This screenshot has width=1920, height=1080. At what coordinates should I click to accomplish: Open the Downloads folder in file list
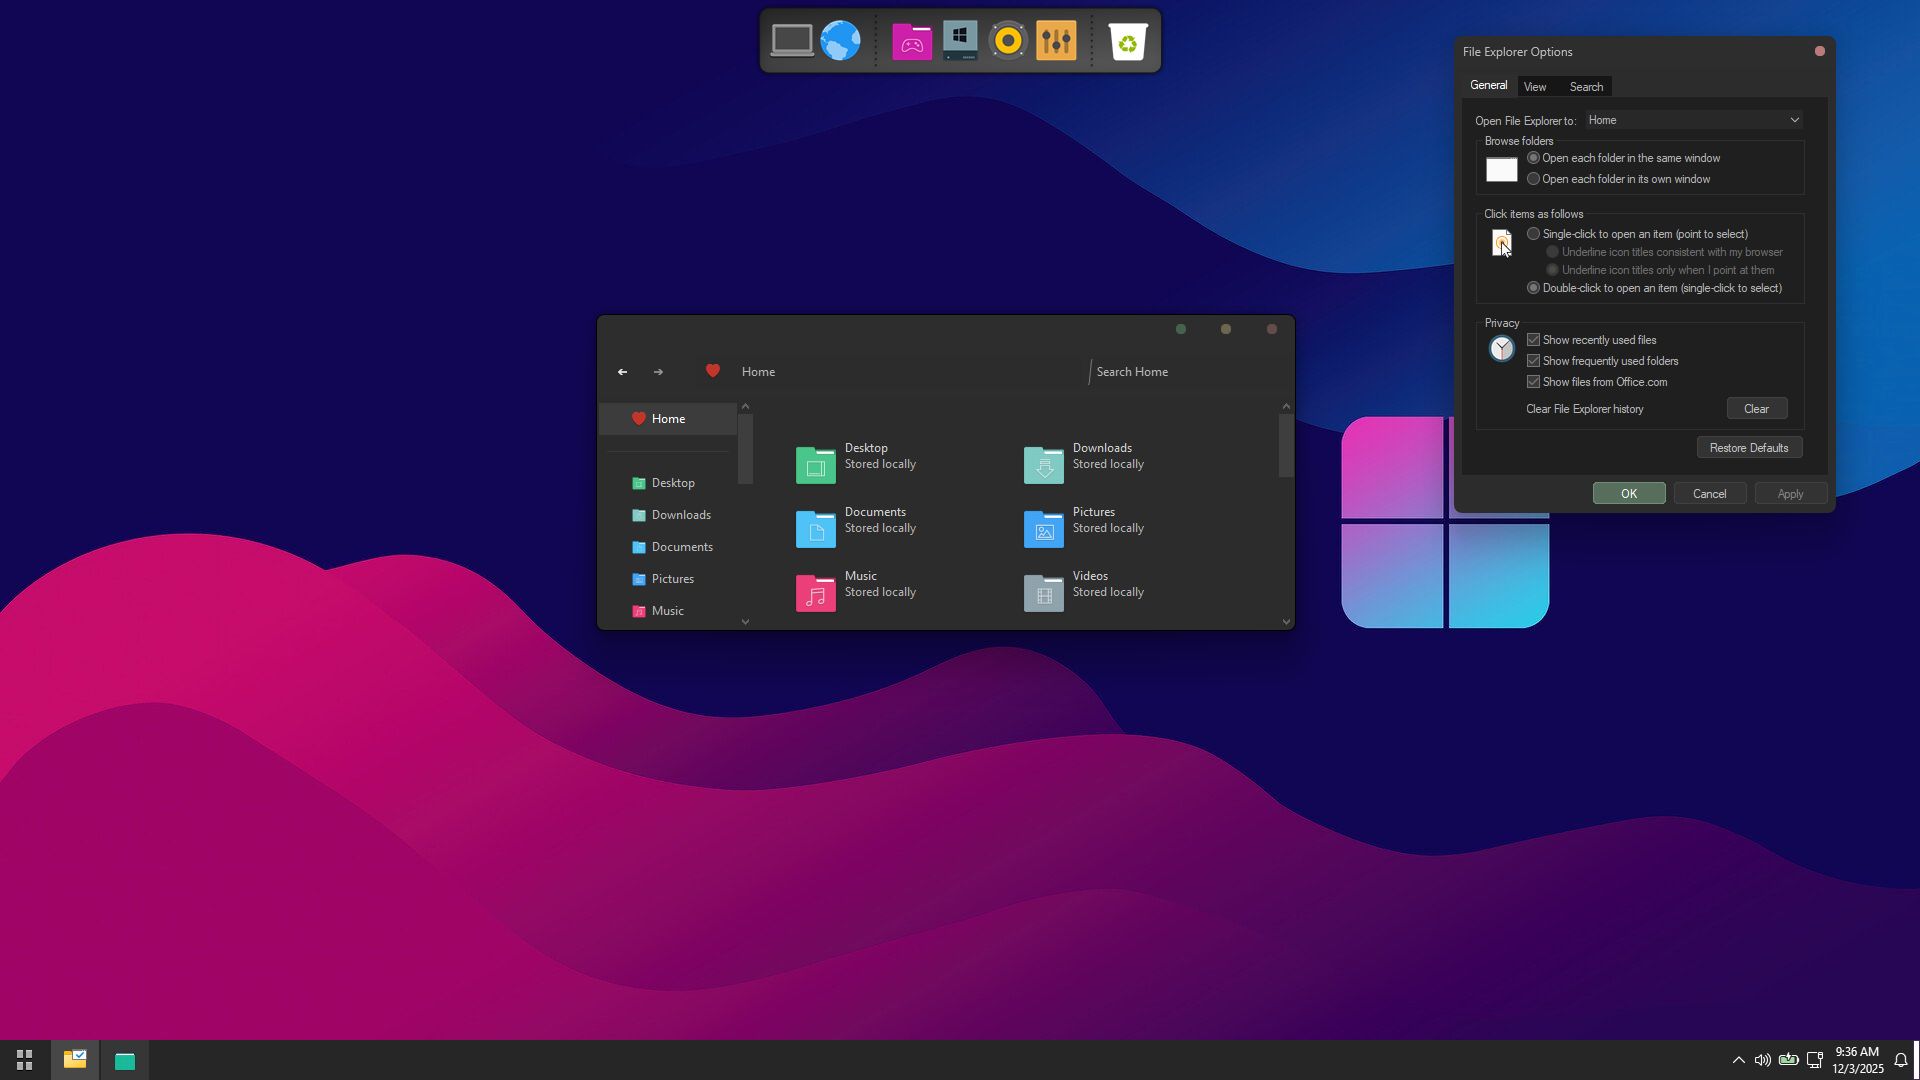click(1043, 464)
